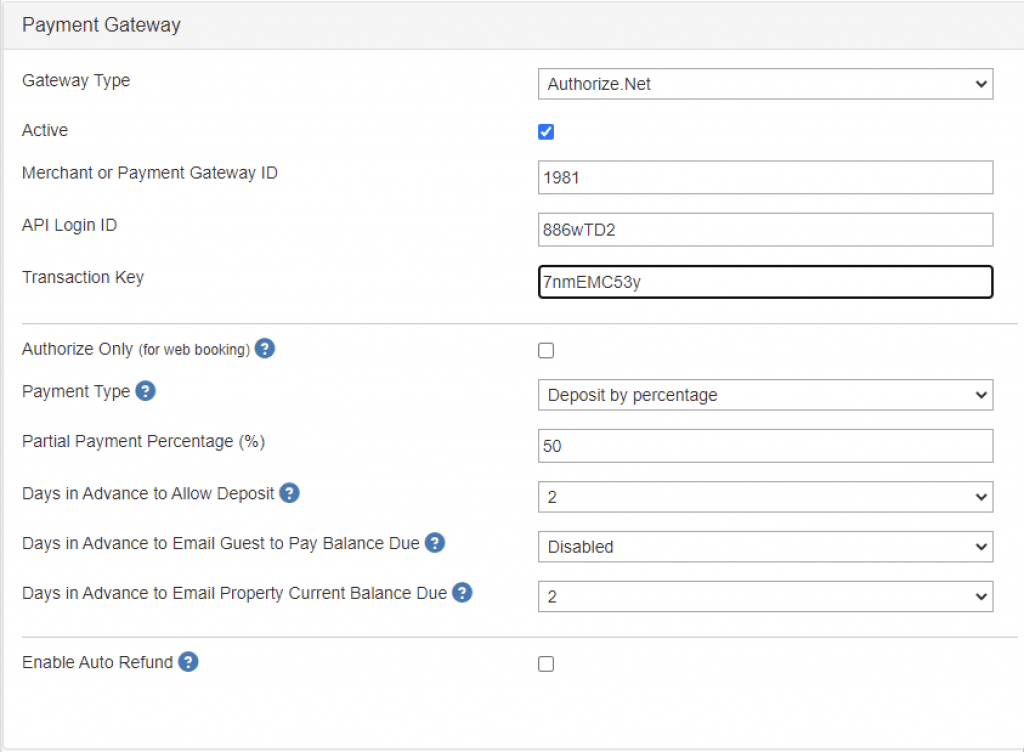The height and width of the screenshot is (752, 1024).
Task: Enable the Authorize Only checkbox
Action: [546, 351]
